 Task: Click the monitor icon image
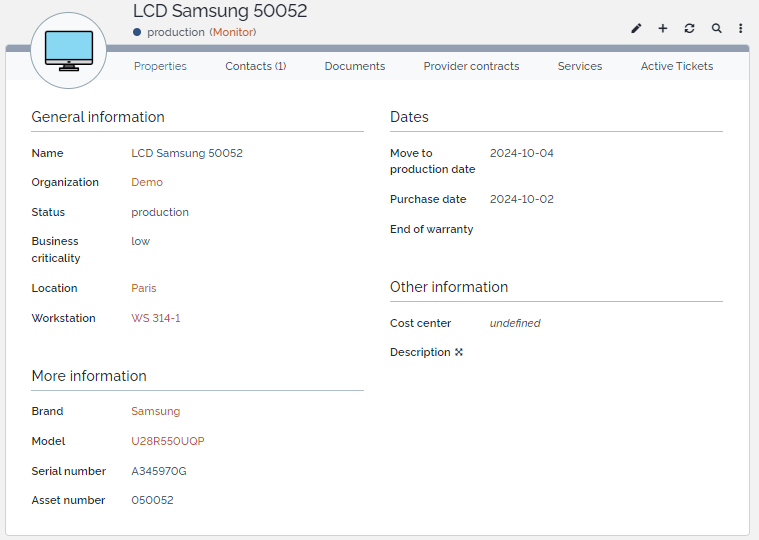[69, 51]
